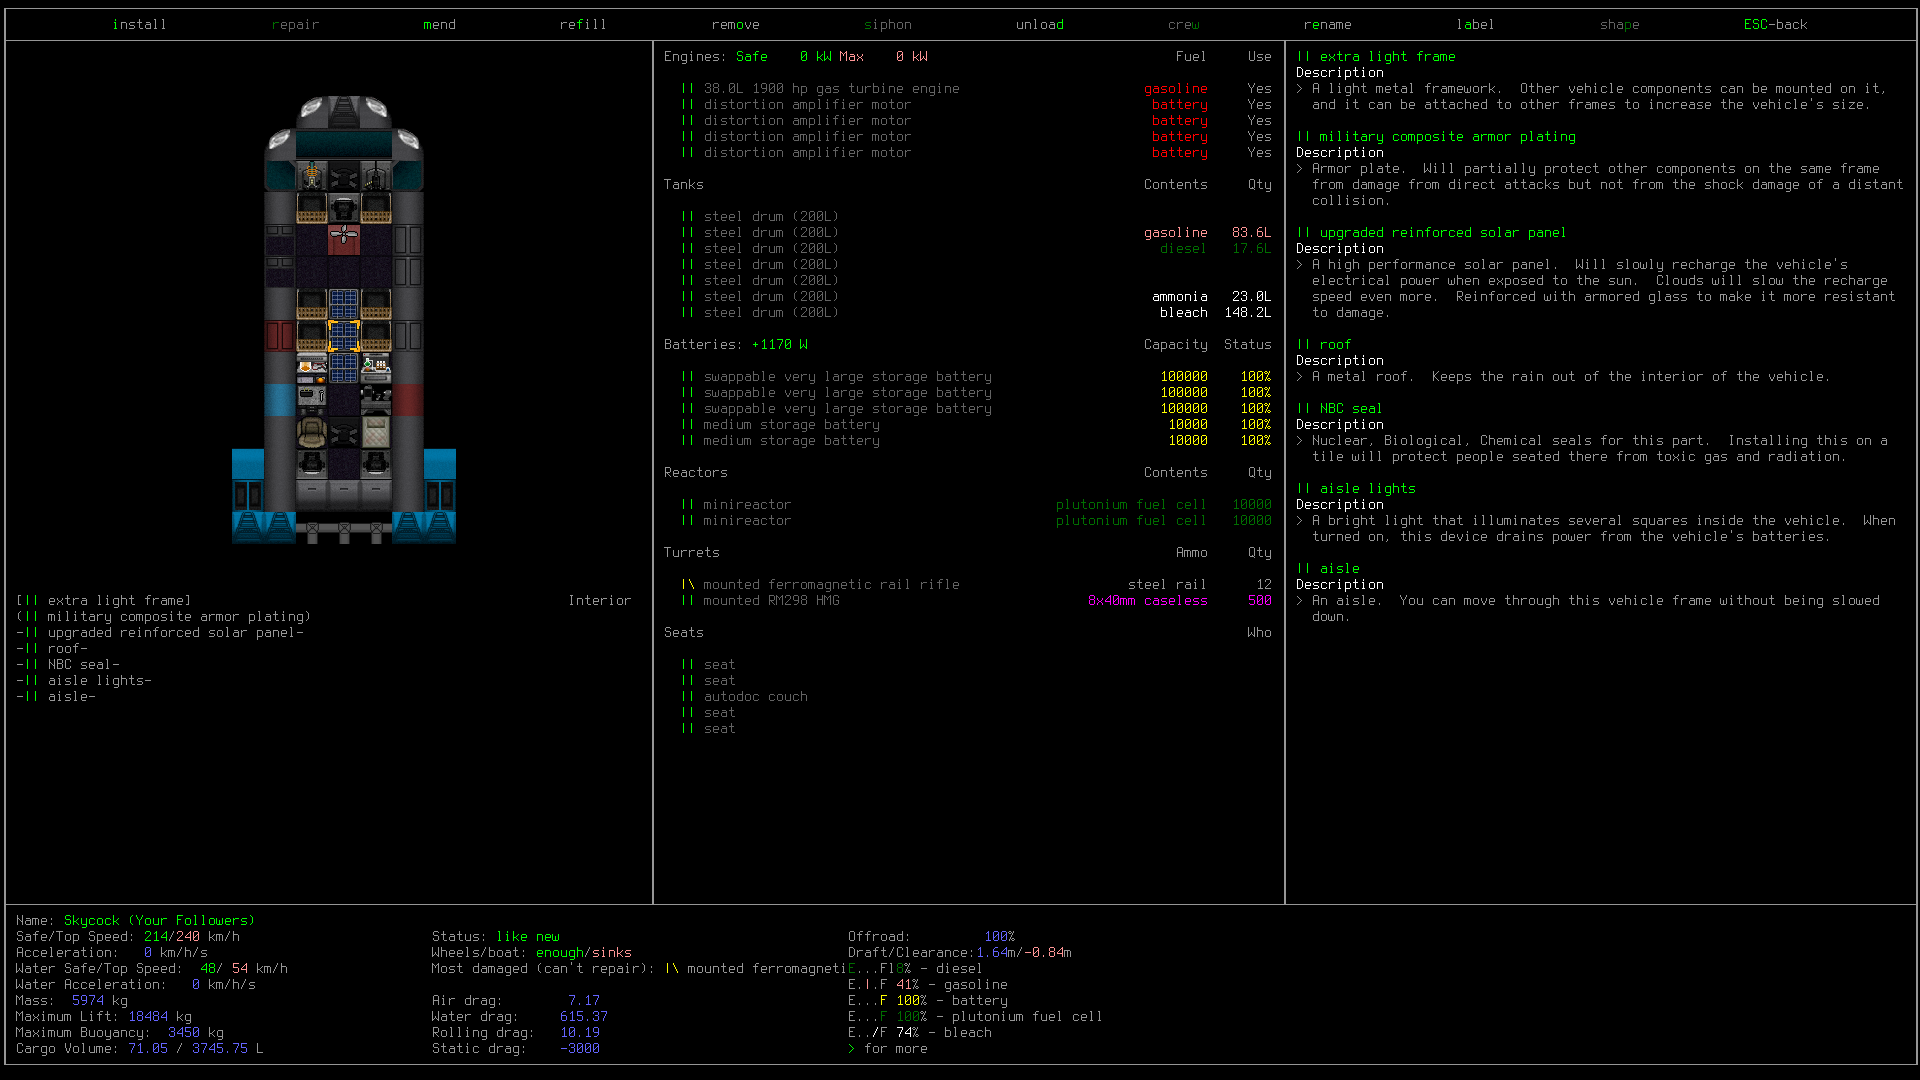Click the mounted RM298 HMG turret row
The image size is (1920, 1080).
coord(976,601)
